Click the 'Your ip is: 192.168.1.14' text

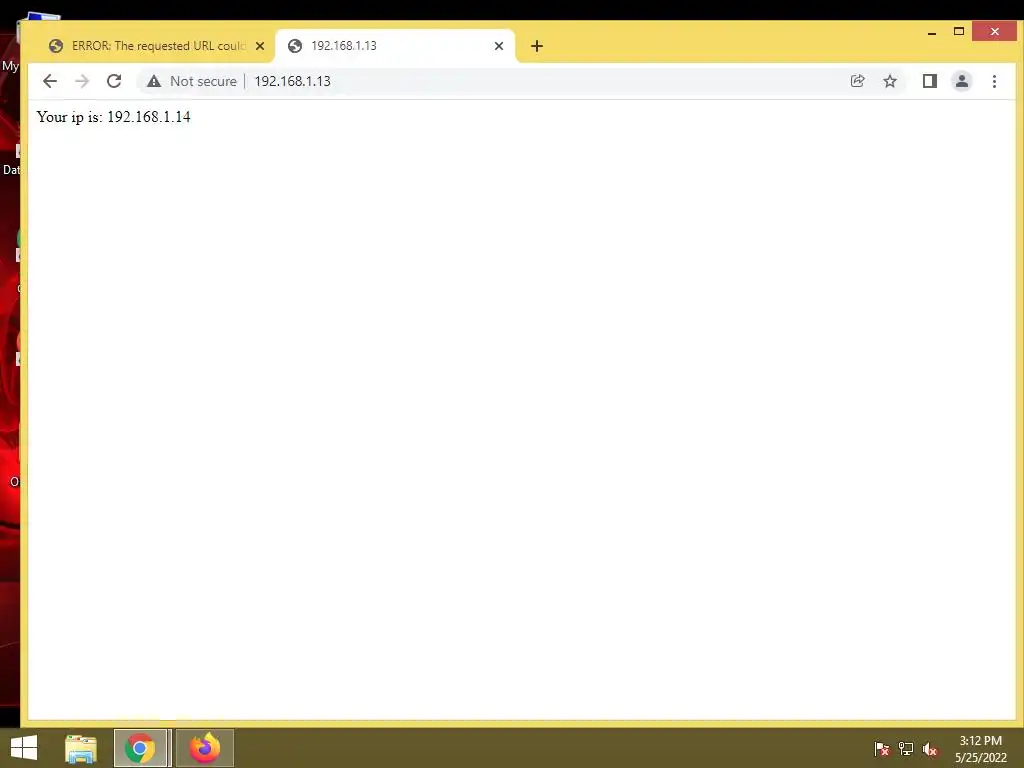[114, 117]
